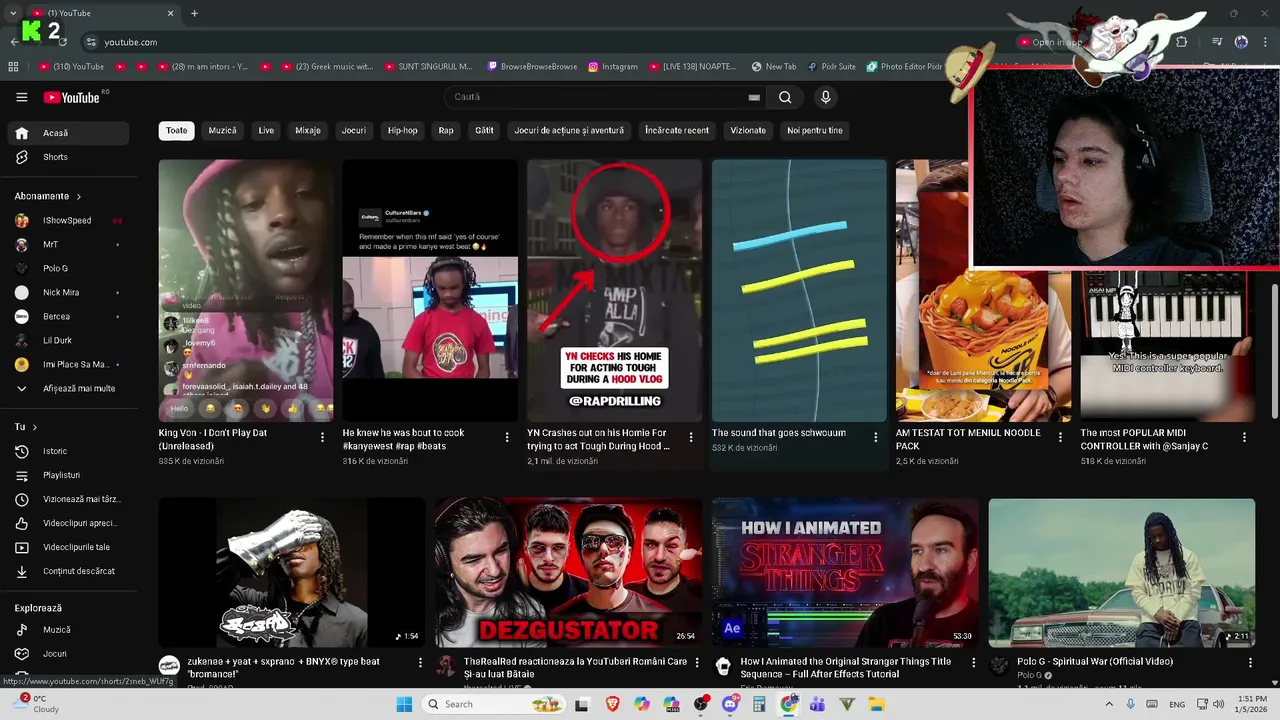Click the YouTube logo
The height and width of the screenshot is (720, 1280).
click(x=72, y=97)
